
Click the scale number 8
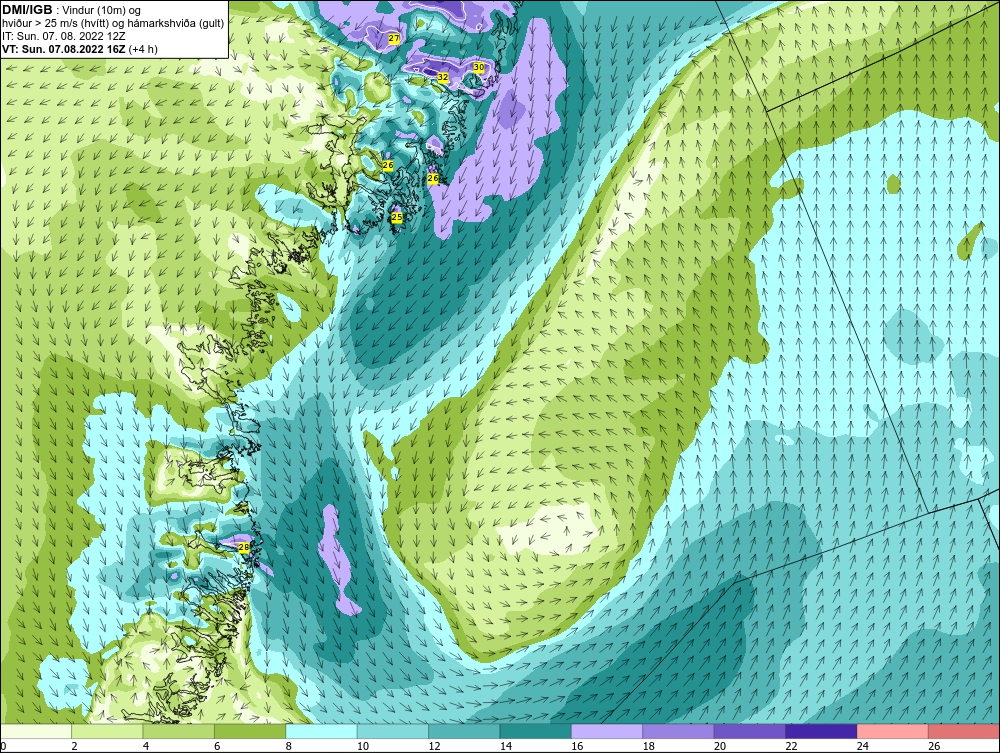coord(289,746)
